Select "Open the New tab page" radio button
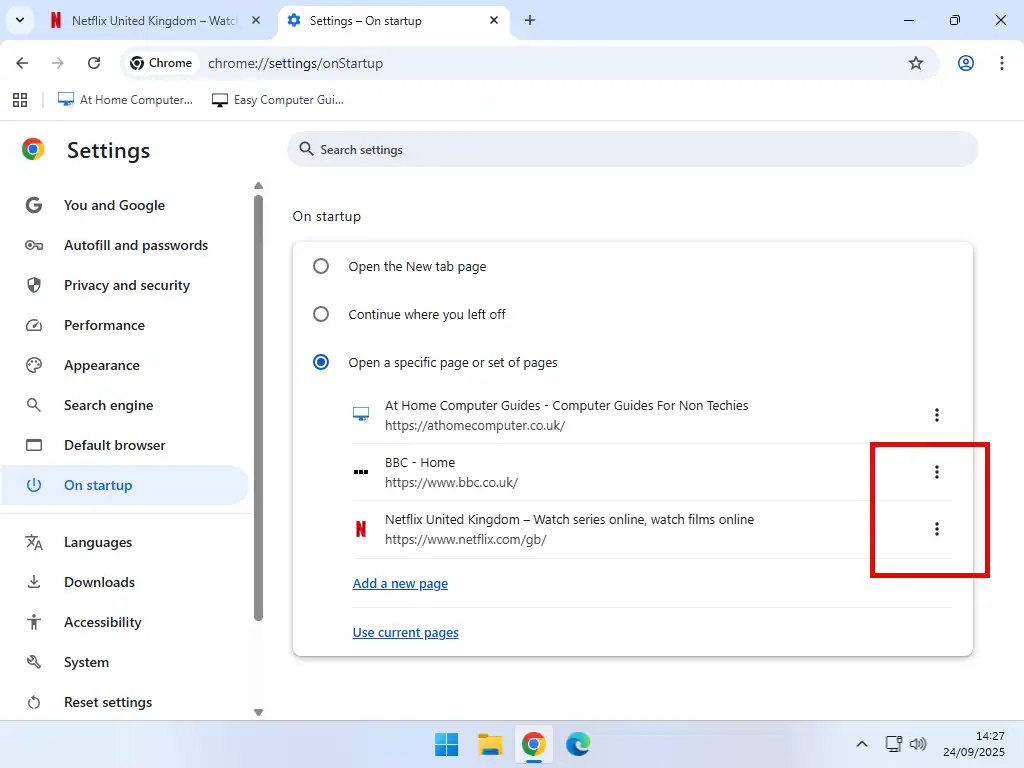This screenshot has width=1024, height=768. pos(321,266)
